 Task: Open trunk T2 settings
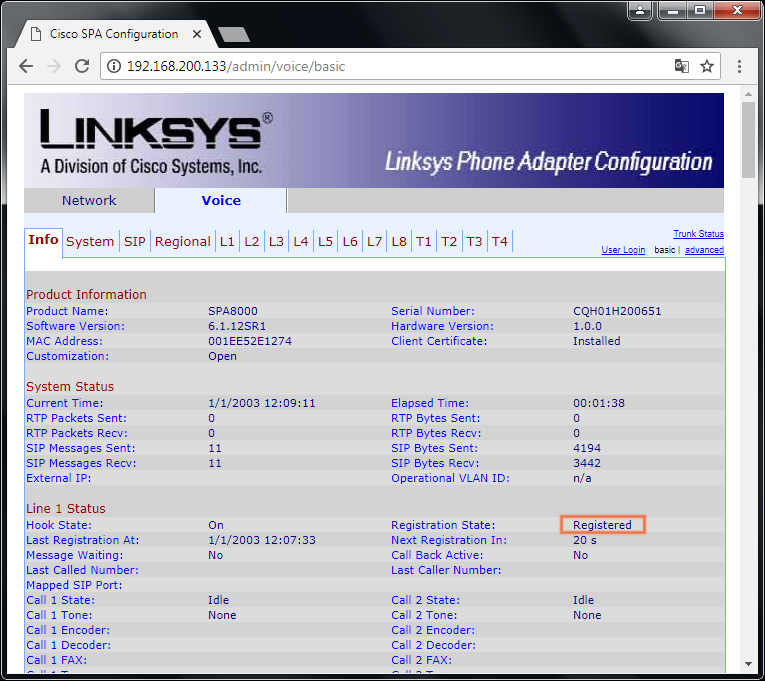click(449, 241)
